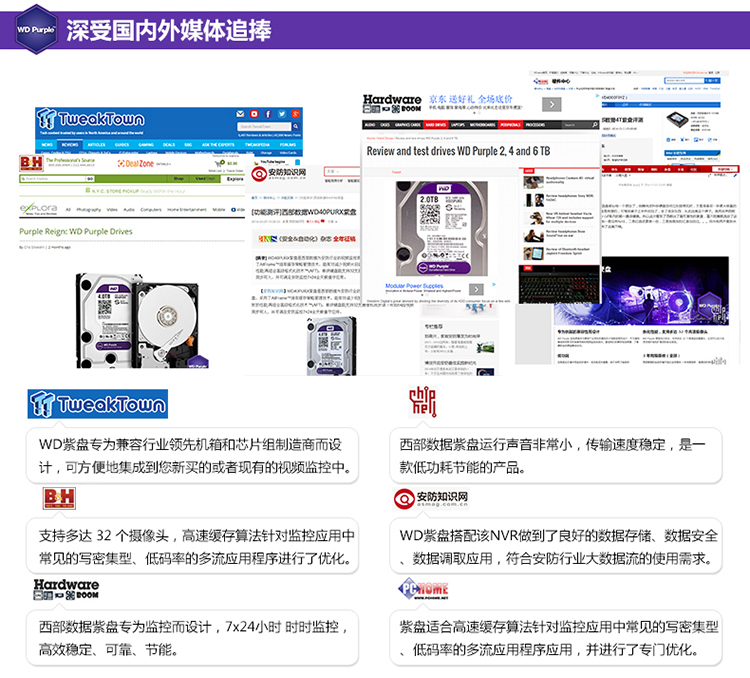Click Hardware Boom logo in website screenshot
Image resolution: width=750 pixels, height=678 pixels.
coord(392,103)
